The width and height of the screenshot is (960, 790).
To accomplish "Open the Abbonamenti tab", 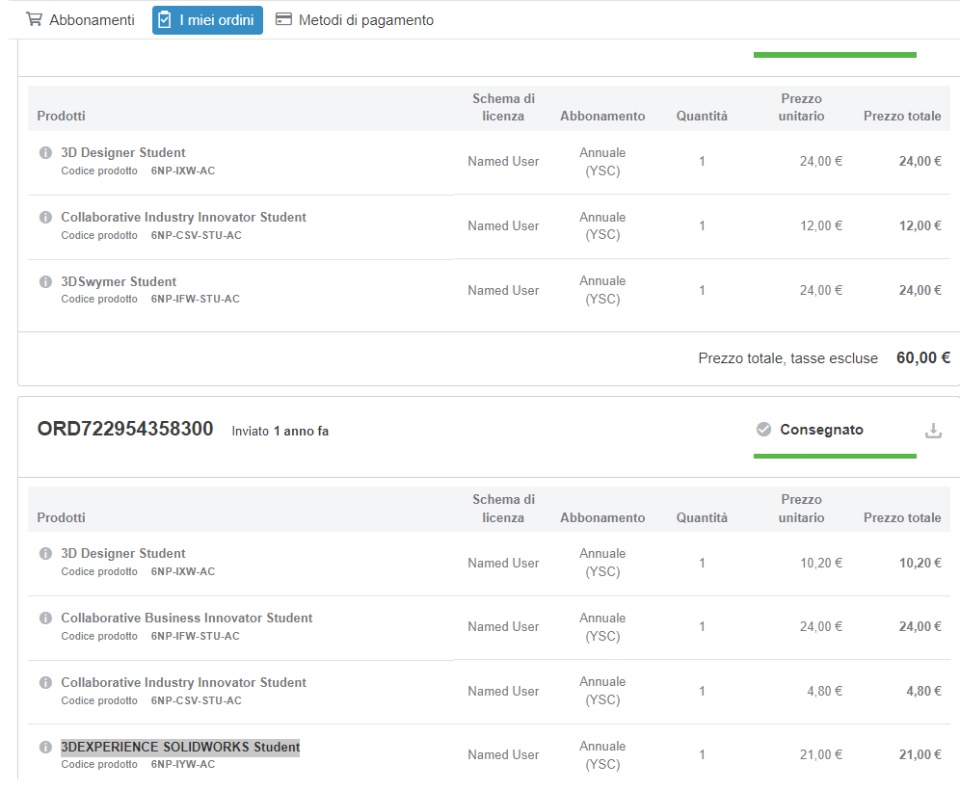I will (x=81, y=20).
